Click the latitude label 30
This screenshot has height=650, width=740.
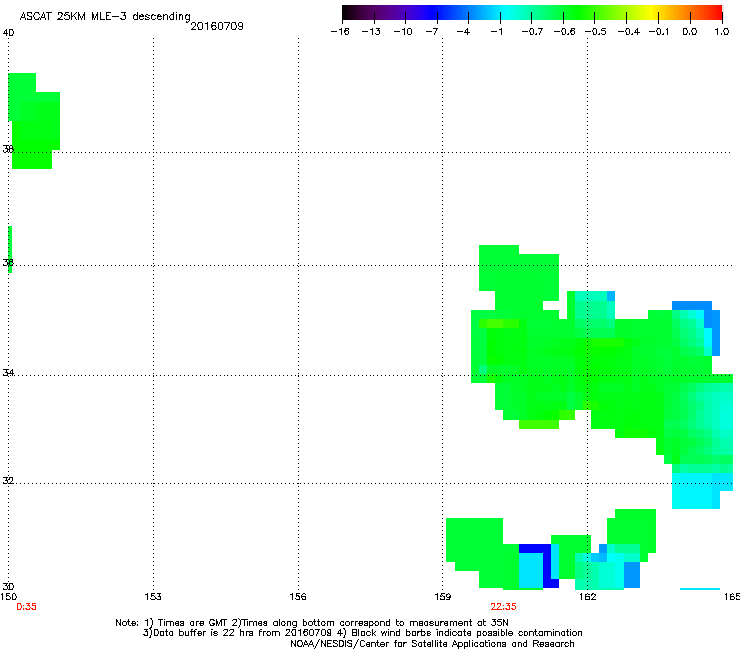[8, 587]
